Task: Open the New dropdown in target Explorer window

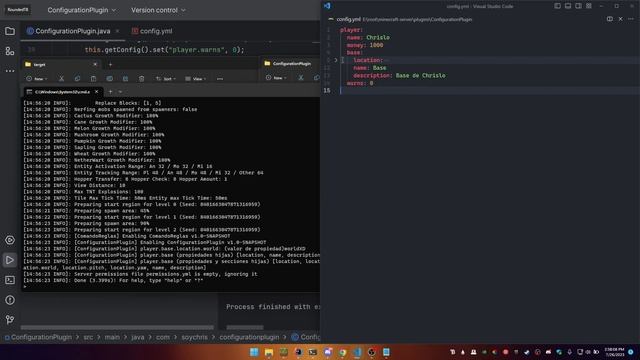Action: [x=37, y=78]
